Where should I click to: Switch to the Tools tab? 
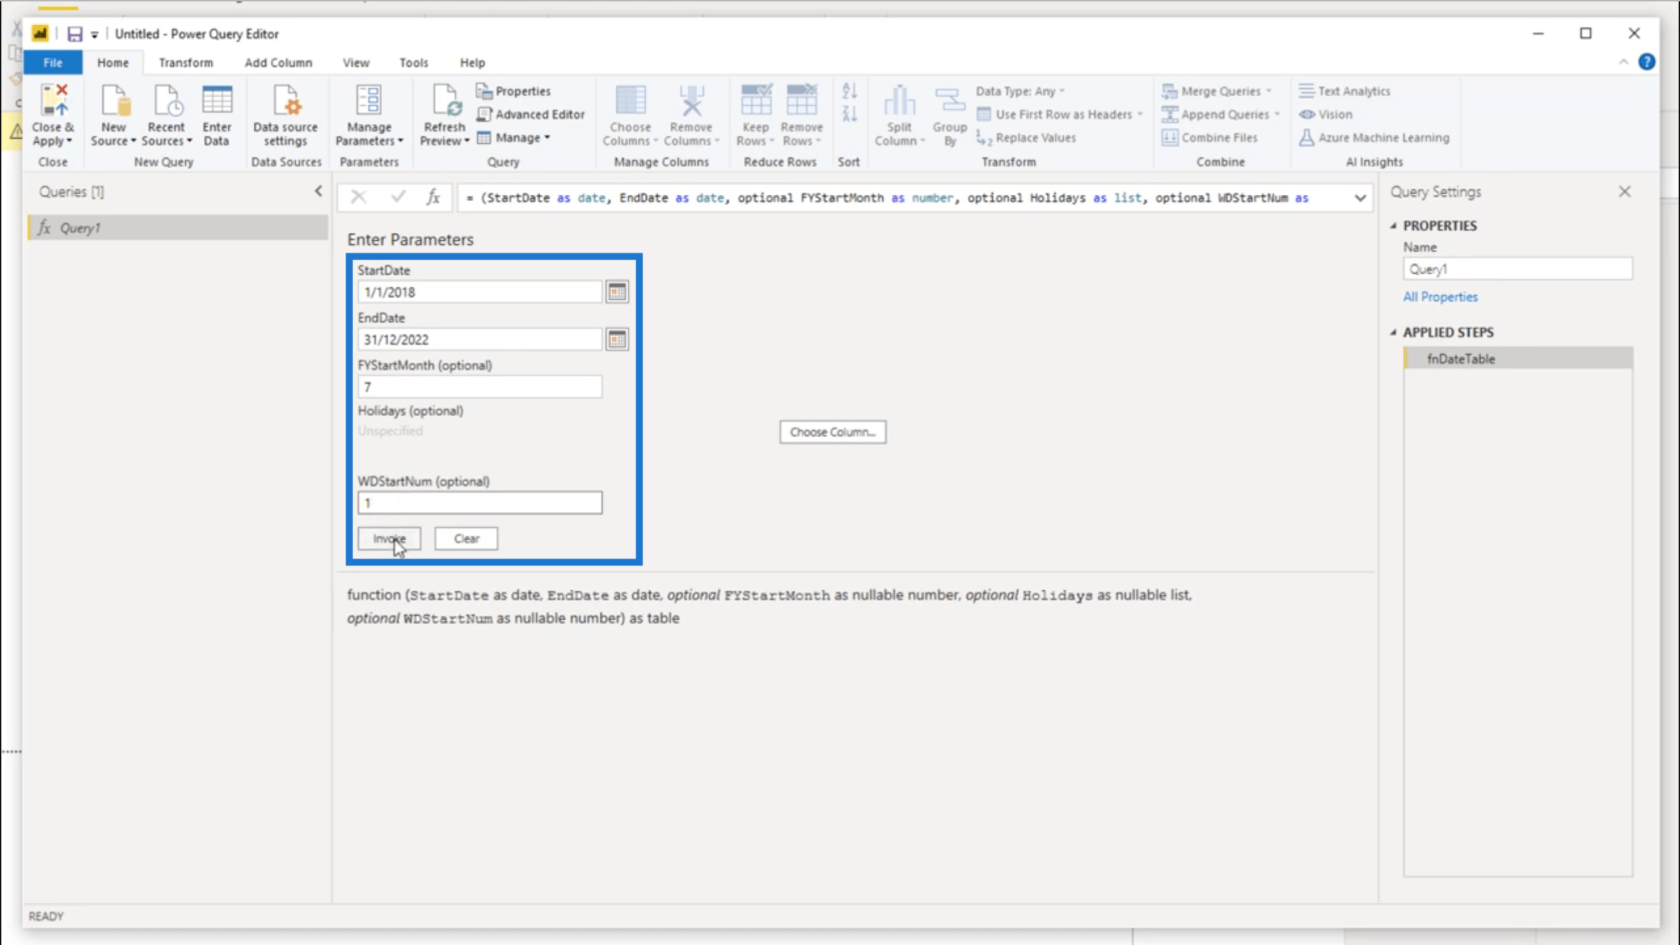(x=413, y=62)
